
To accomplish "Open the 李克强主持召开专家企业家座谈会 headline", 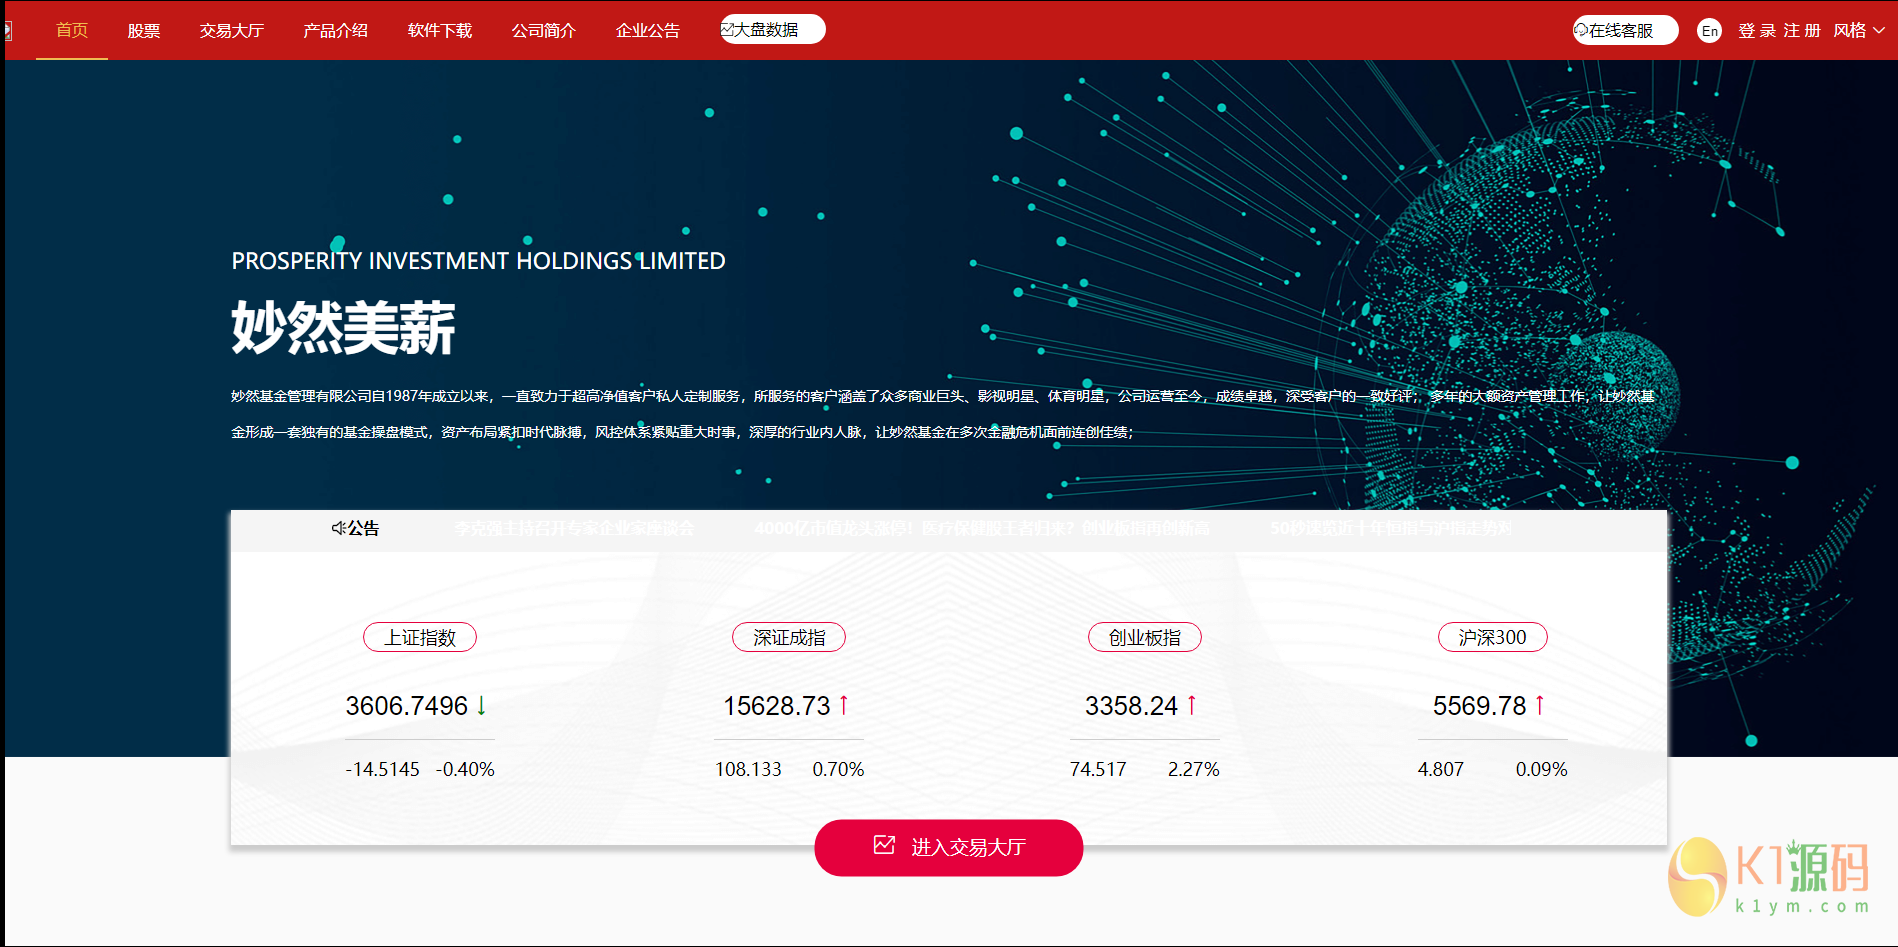I will (x=574, y=528).
